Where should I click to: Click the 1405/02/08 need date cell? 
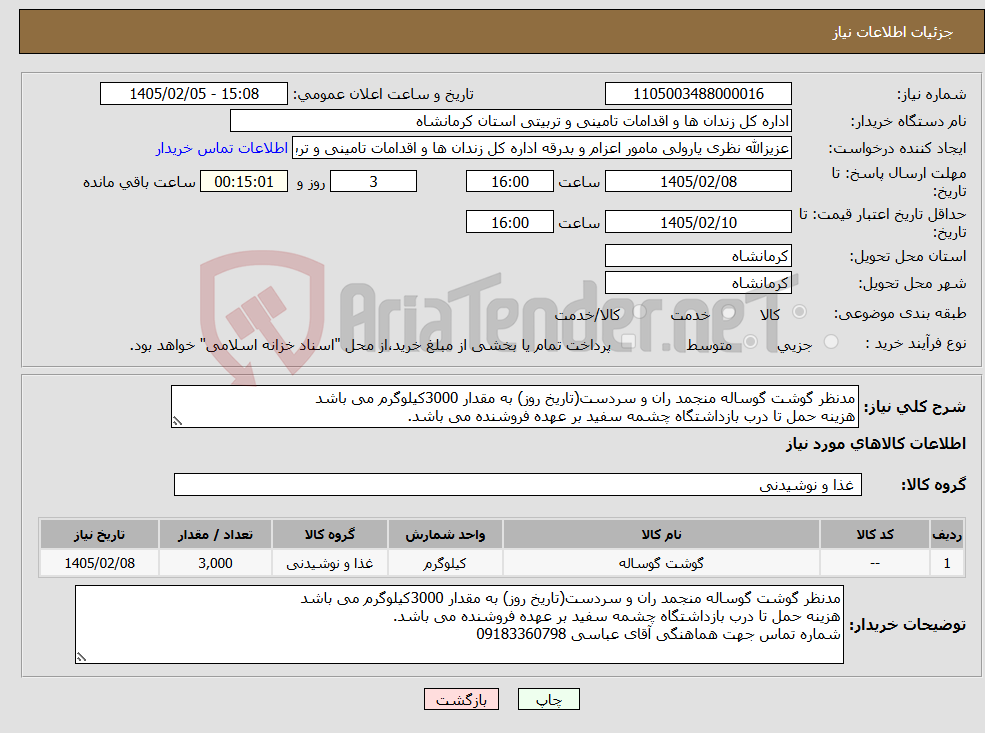[99, 563]
